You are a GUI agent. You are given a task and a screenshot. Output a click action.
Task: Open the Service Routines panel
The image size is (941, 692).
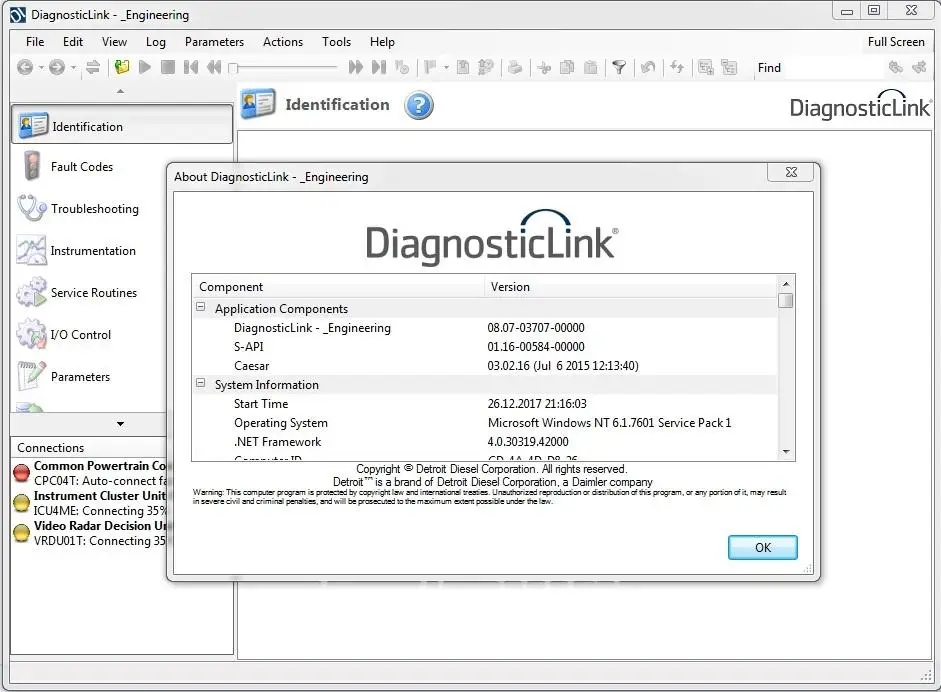coord(94,293)
